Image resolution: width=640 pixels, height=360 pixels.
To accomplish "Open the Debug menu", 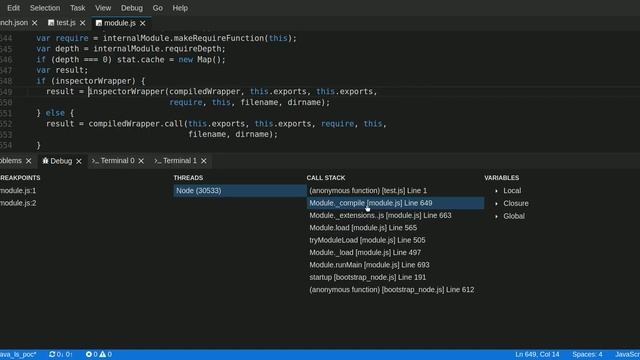I will coord(132,8).
